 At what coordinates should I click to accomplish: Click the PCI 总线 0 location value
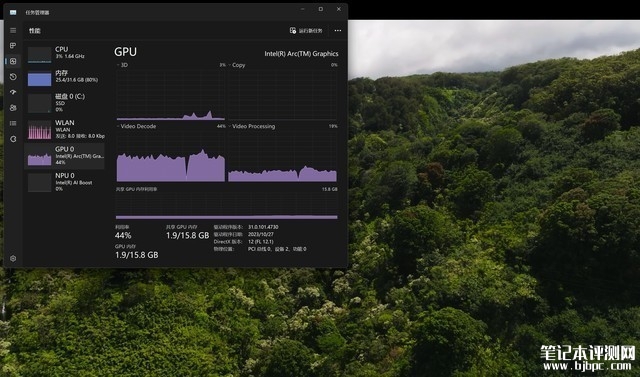point(277,249)
